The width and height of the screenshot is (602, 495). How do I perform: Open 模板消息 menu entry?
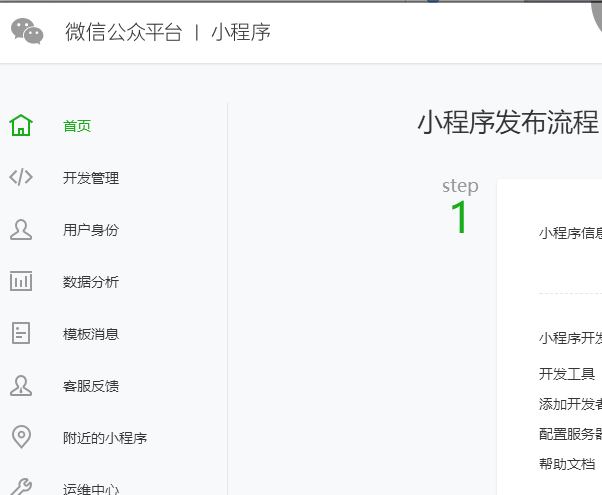pyautogui.click(x=91, y=334)
